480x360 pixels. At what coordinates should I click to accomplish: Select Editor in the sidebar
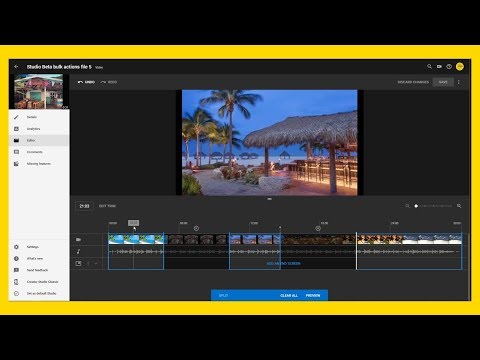pos(39,140)
